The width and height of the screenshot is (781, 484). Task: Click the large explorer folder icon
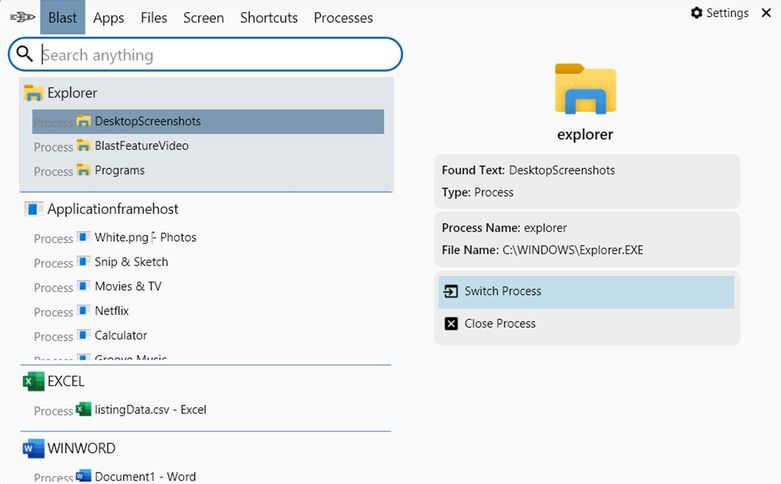click(x=585, y=89)
